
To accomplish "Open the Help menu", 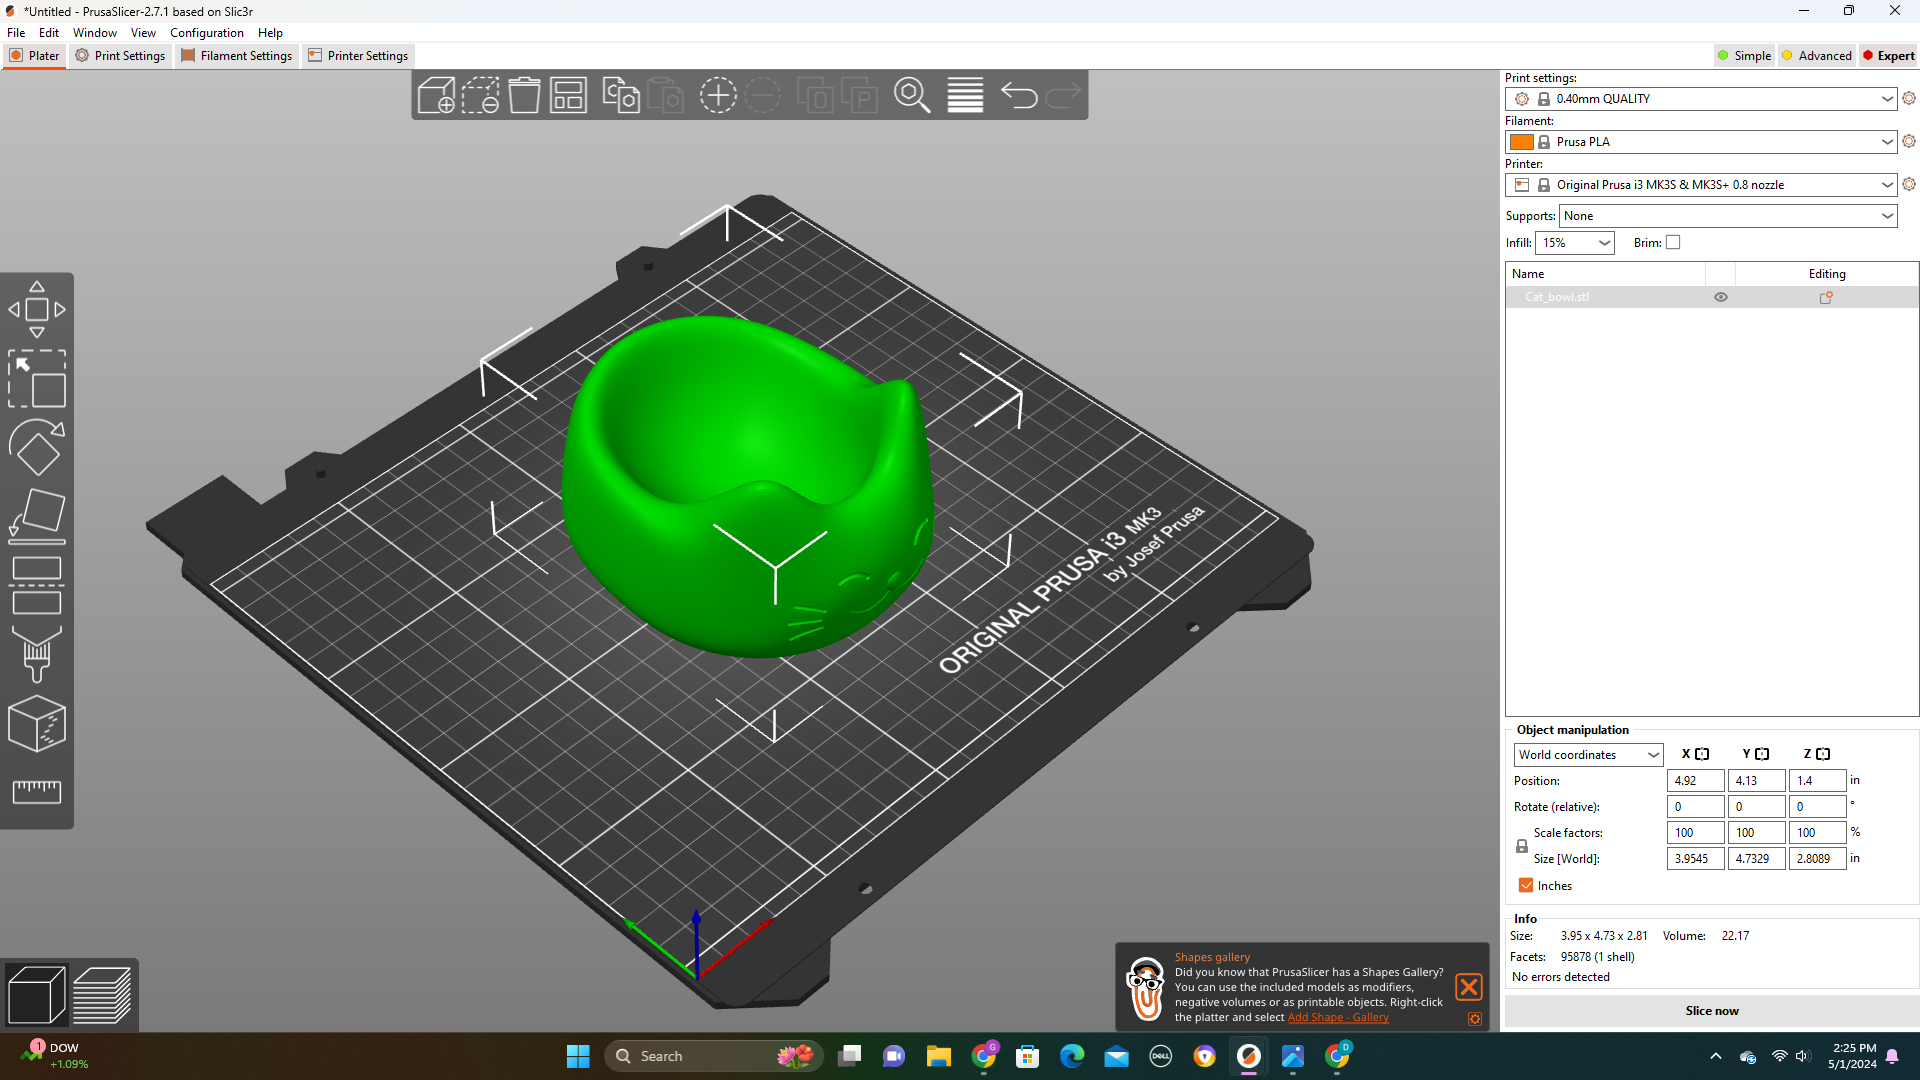I will 270,33.
